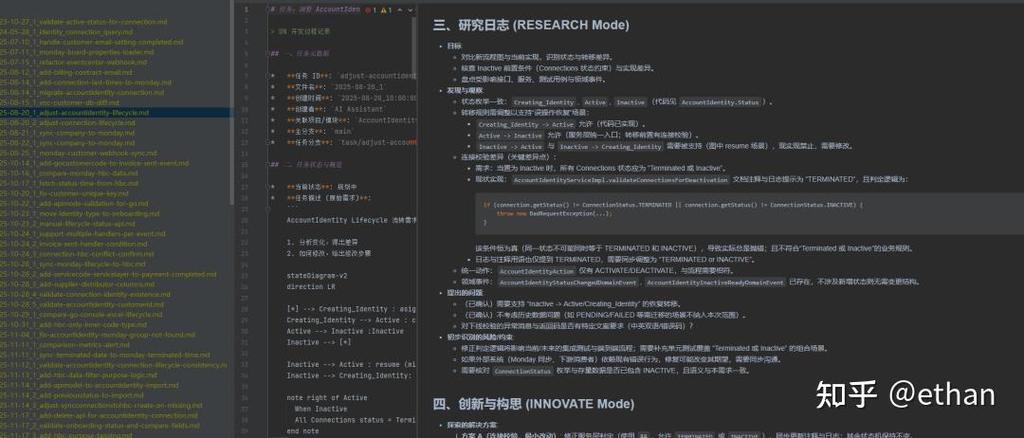Open adjust-connection-lifecycle.md file

click(68, 123)
